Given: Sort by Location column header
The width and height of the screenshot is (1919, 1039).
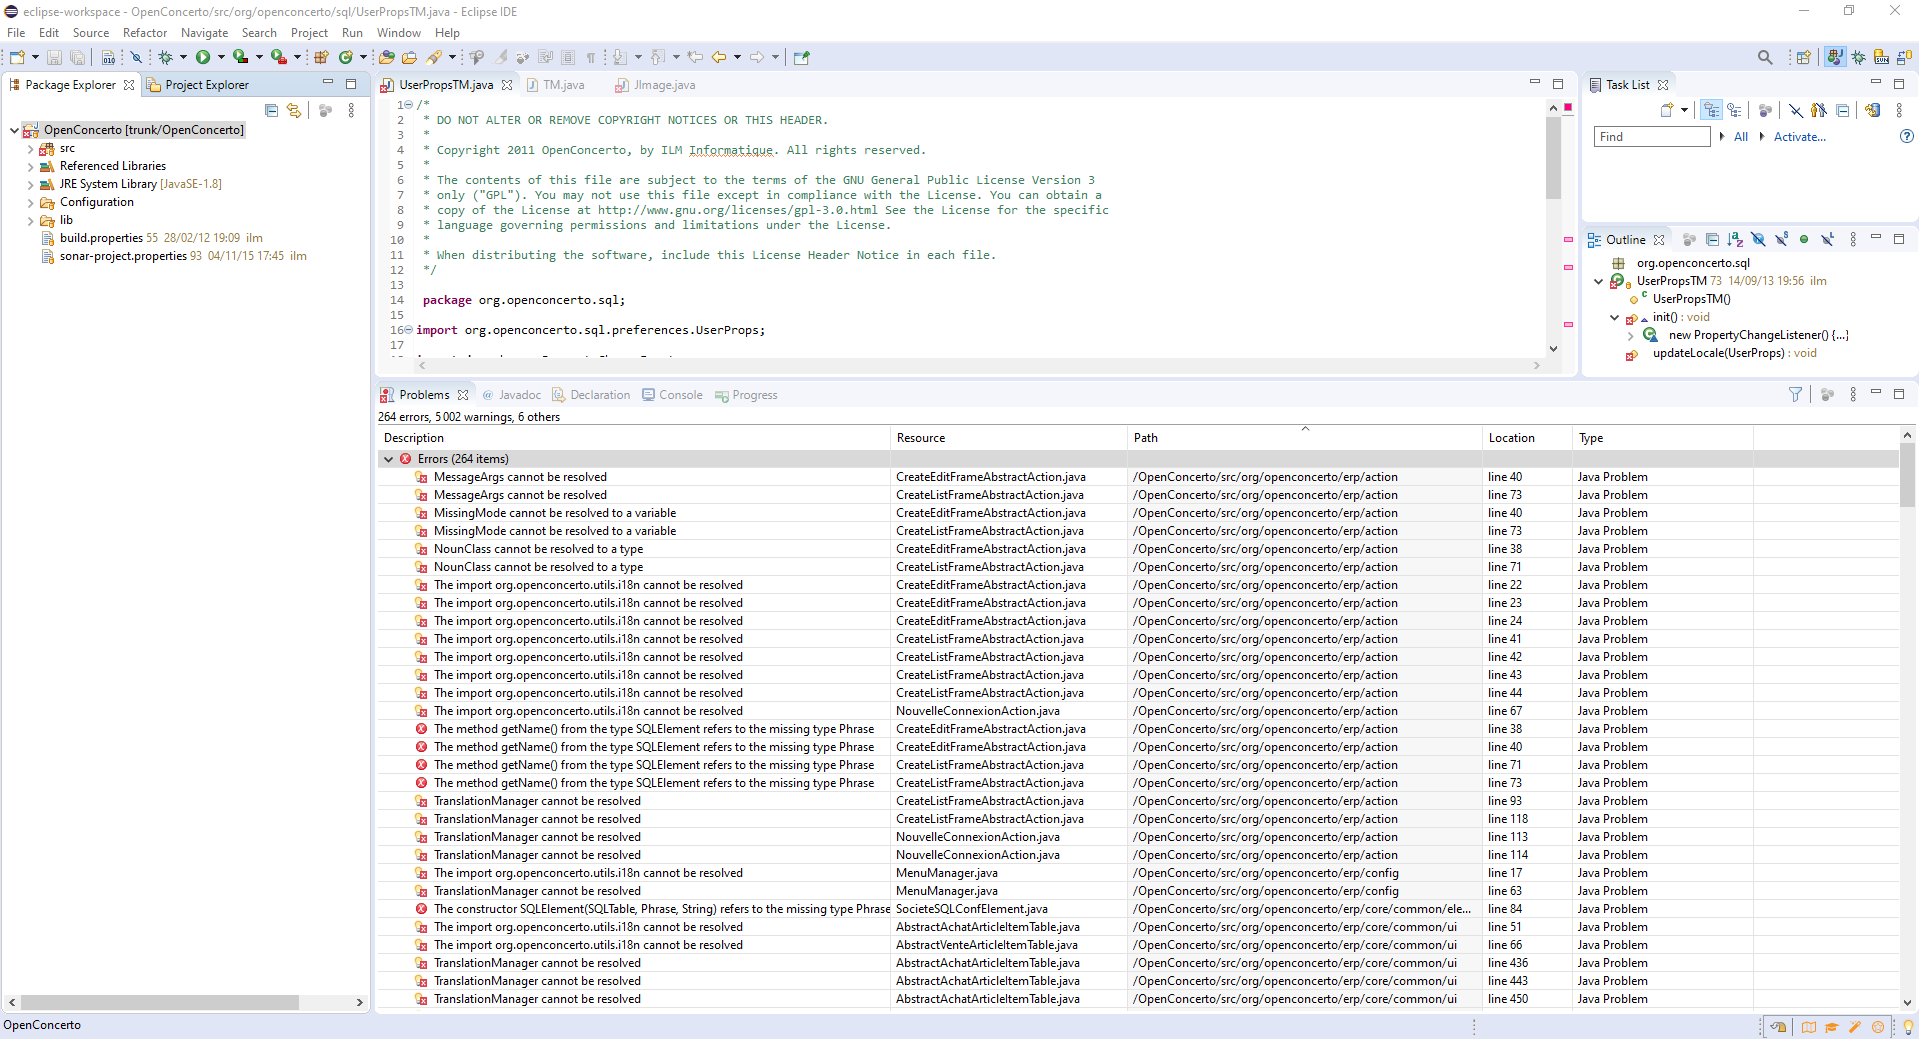Looking at the screenshot, I should pyautogui.click(x=1527, y=438).
